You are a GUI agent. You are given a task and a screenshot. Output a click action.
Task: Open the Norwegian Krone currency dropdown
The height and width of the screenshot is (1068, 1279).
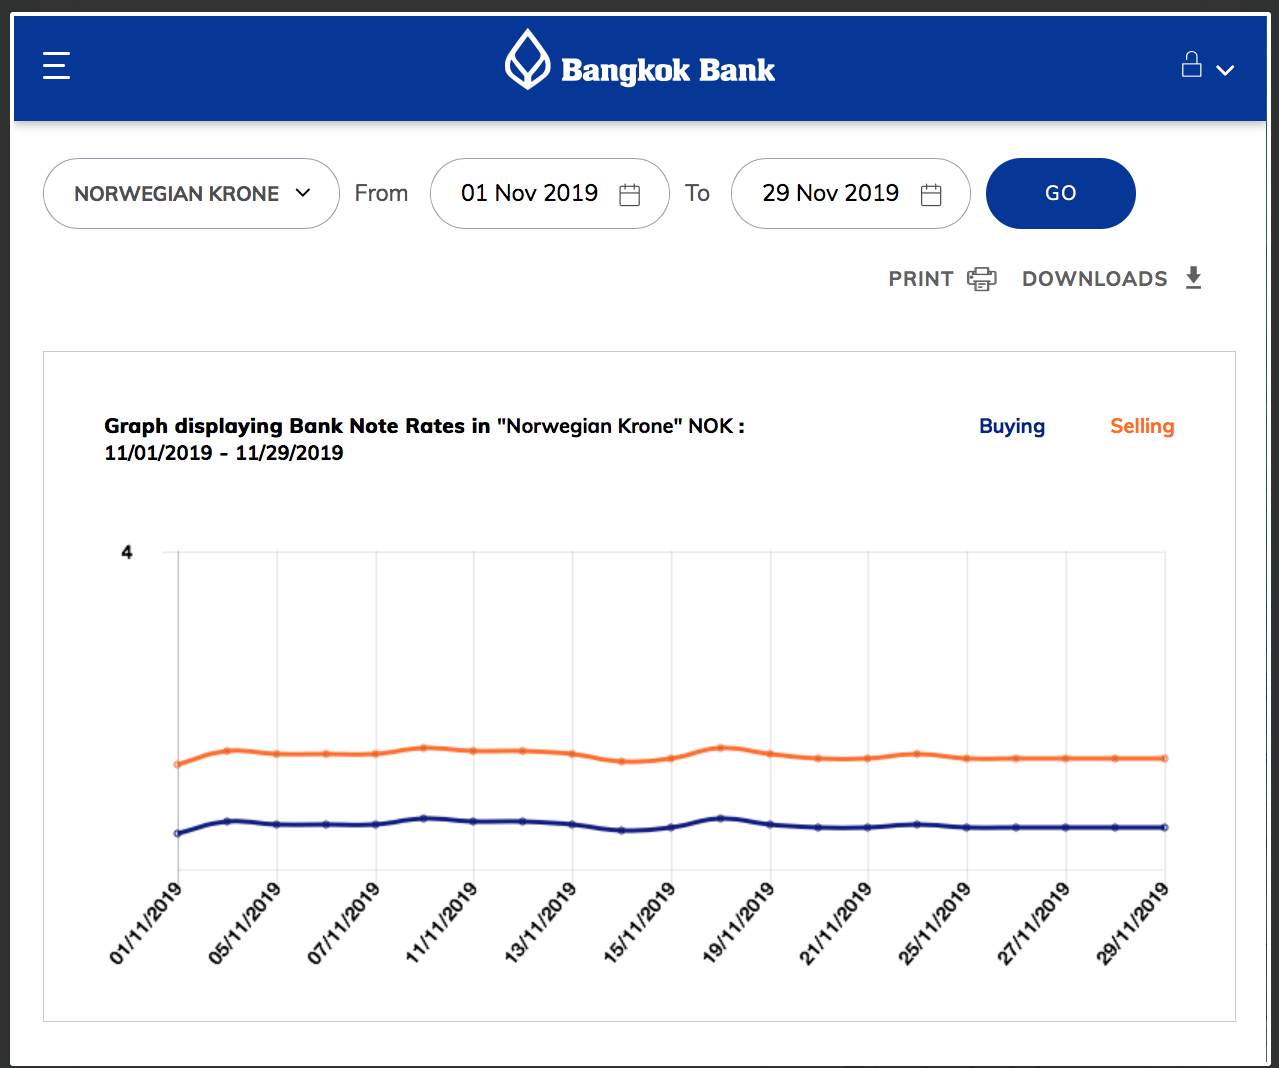pyautogui.click(x=191, y=193)
